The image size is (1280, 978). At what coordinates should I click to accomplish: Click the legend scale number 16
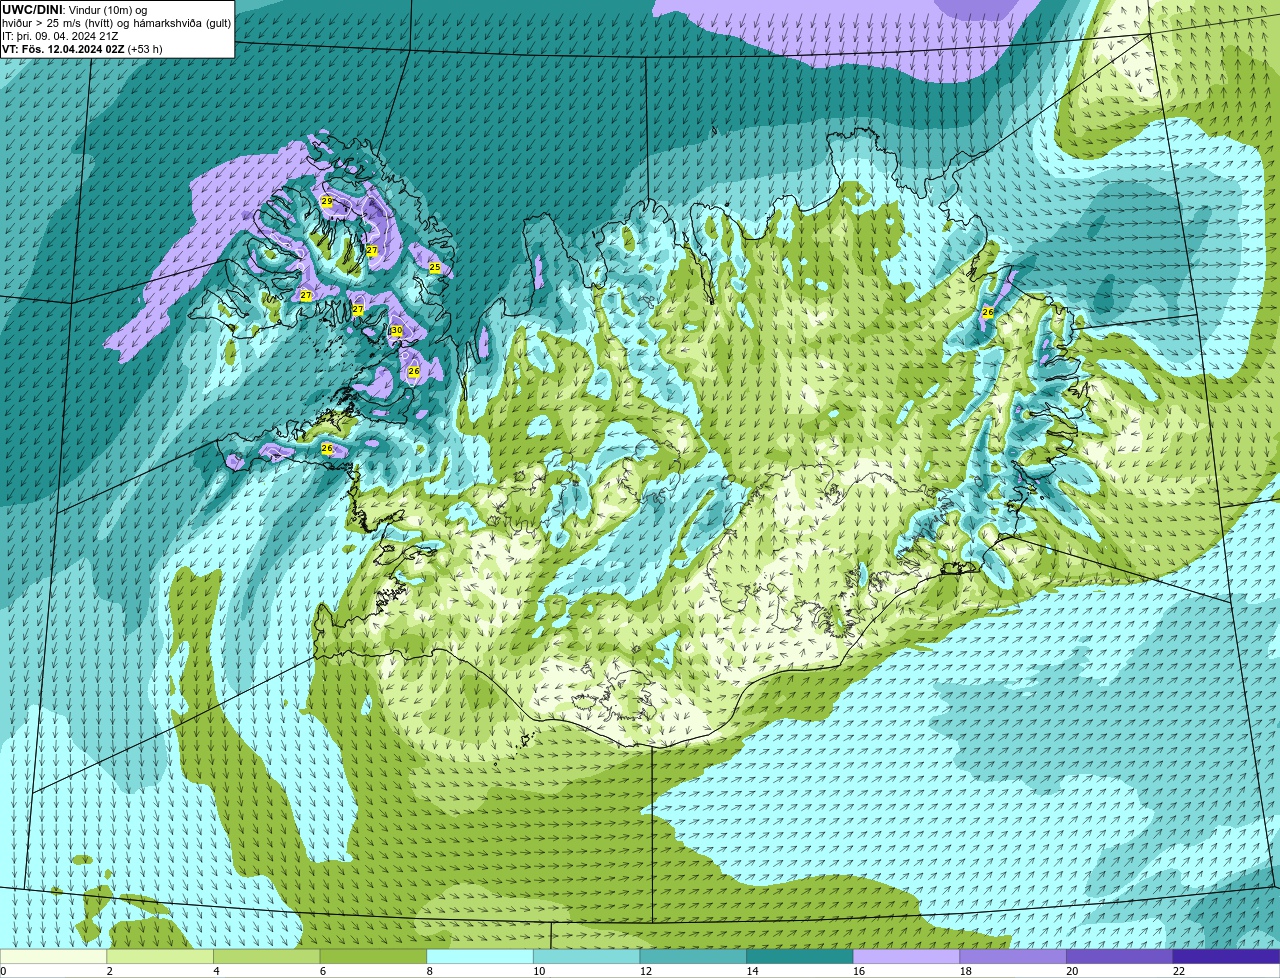(859, 971)
